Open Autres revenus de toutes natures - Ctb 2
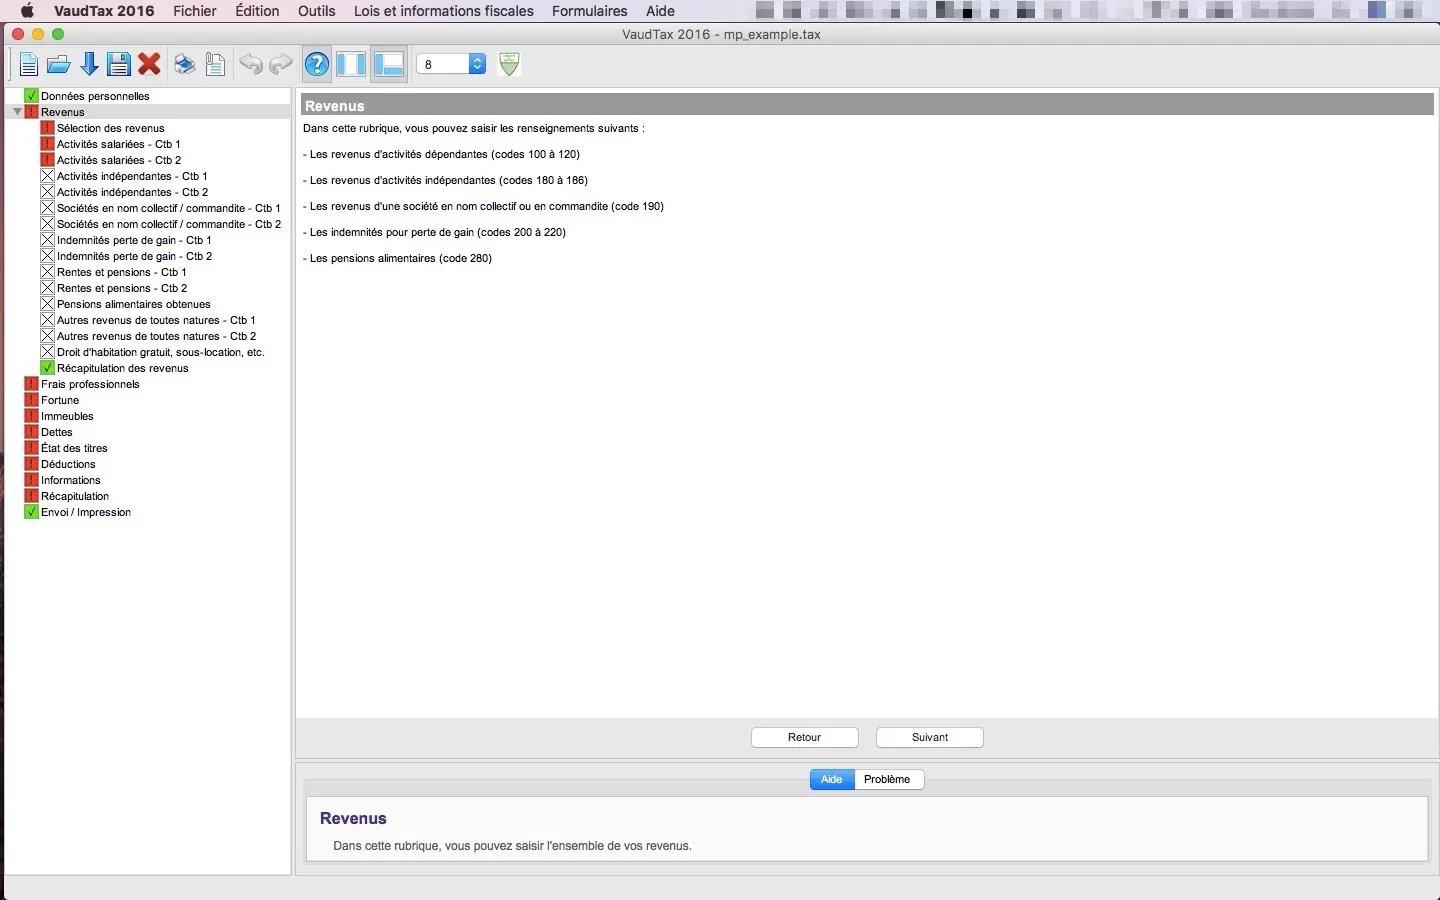Image resolution: width=1440 pixels, height=900 pixels. pos(157,336)
